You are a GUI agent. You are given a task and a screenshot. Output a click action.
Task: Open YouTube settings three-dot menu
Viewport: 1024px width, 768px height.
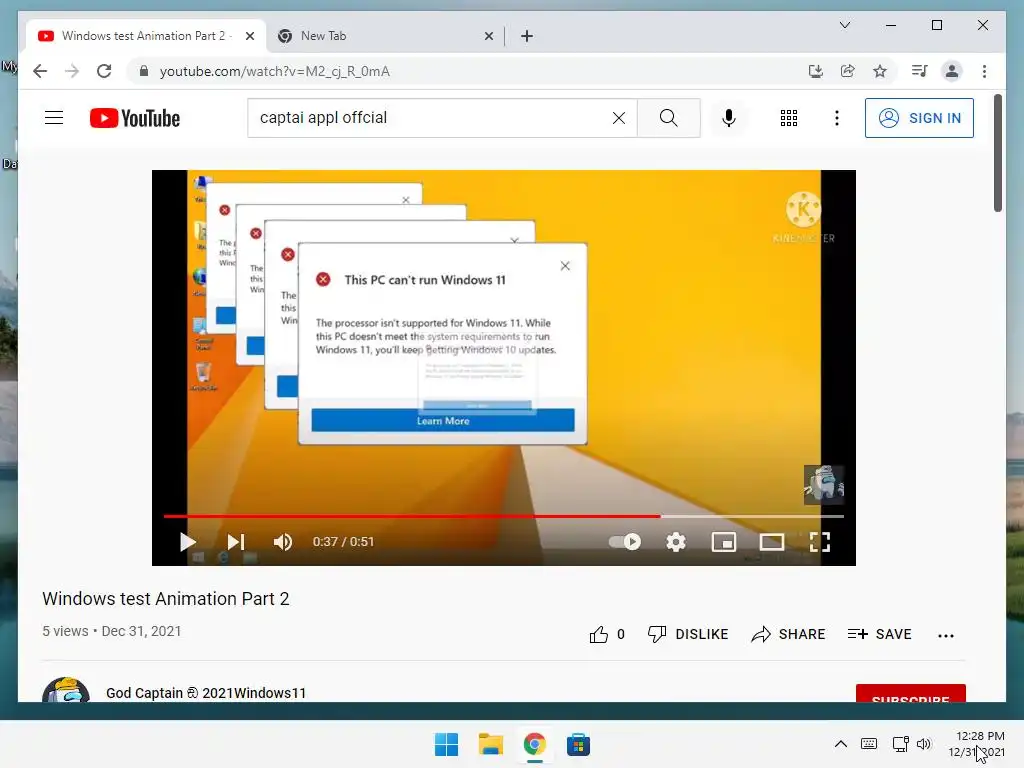(837, 118)
